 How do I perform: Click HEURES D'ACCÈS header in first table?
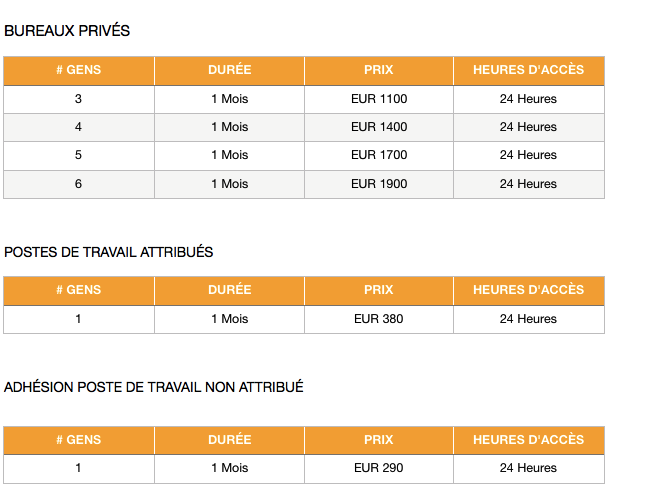529,70
